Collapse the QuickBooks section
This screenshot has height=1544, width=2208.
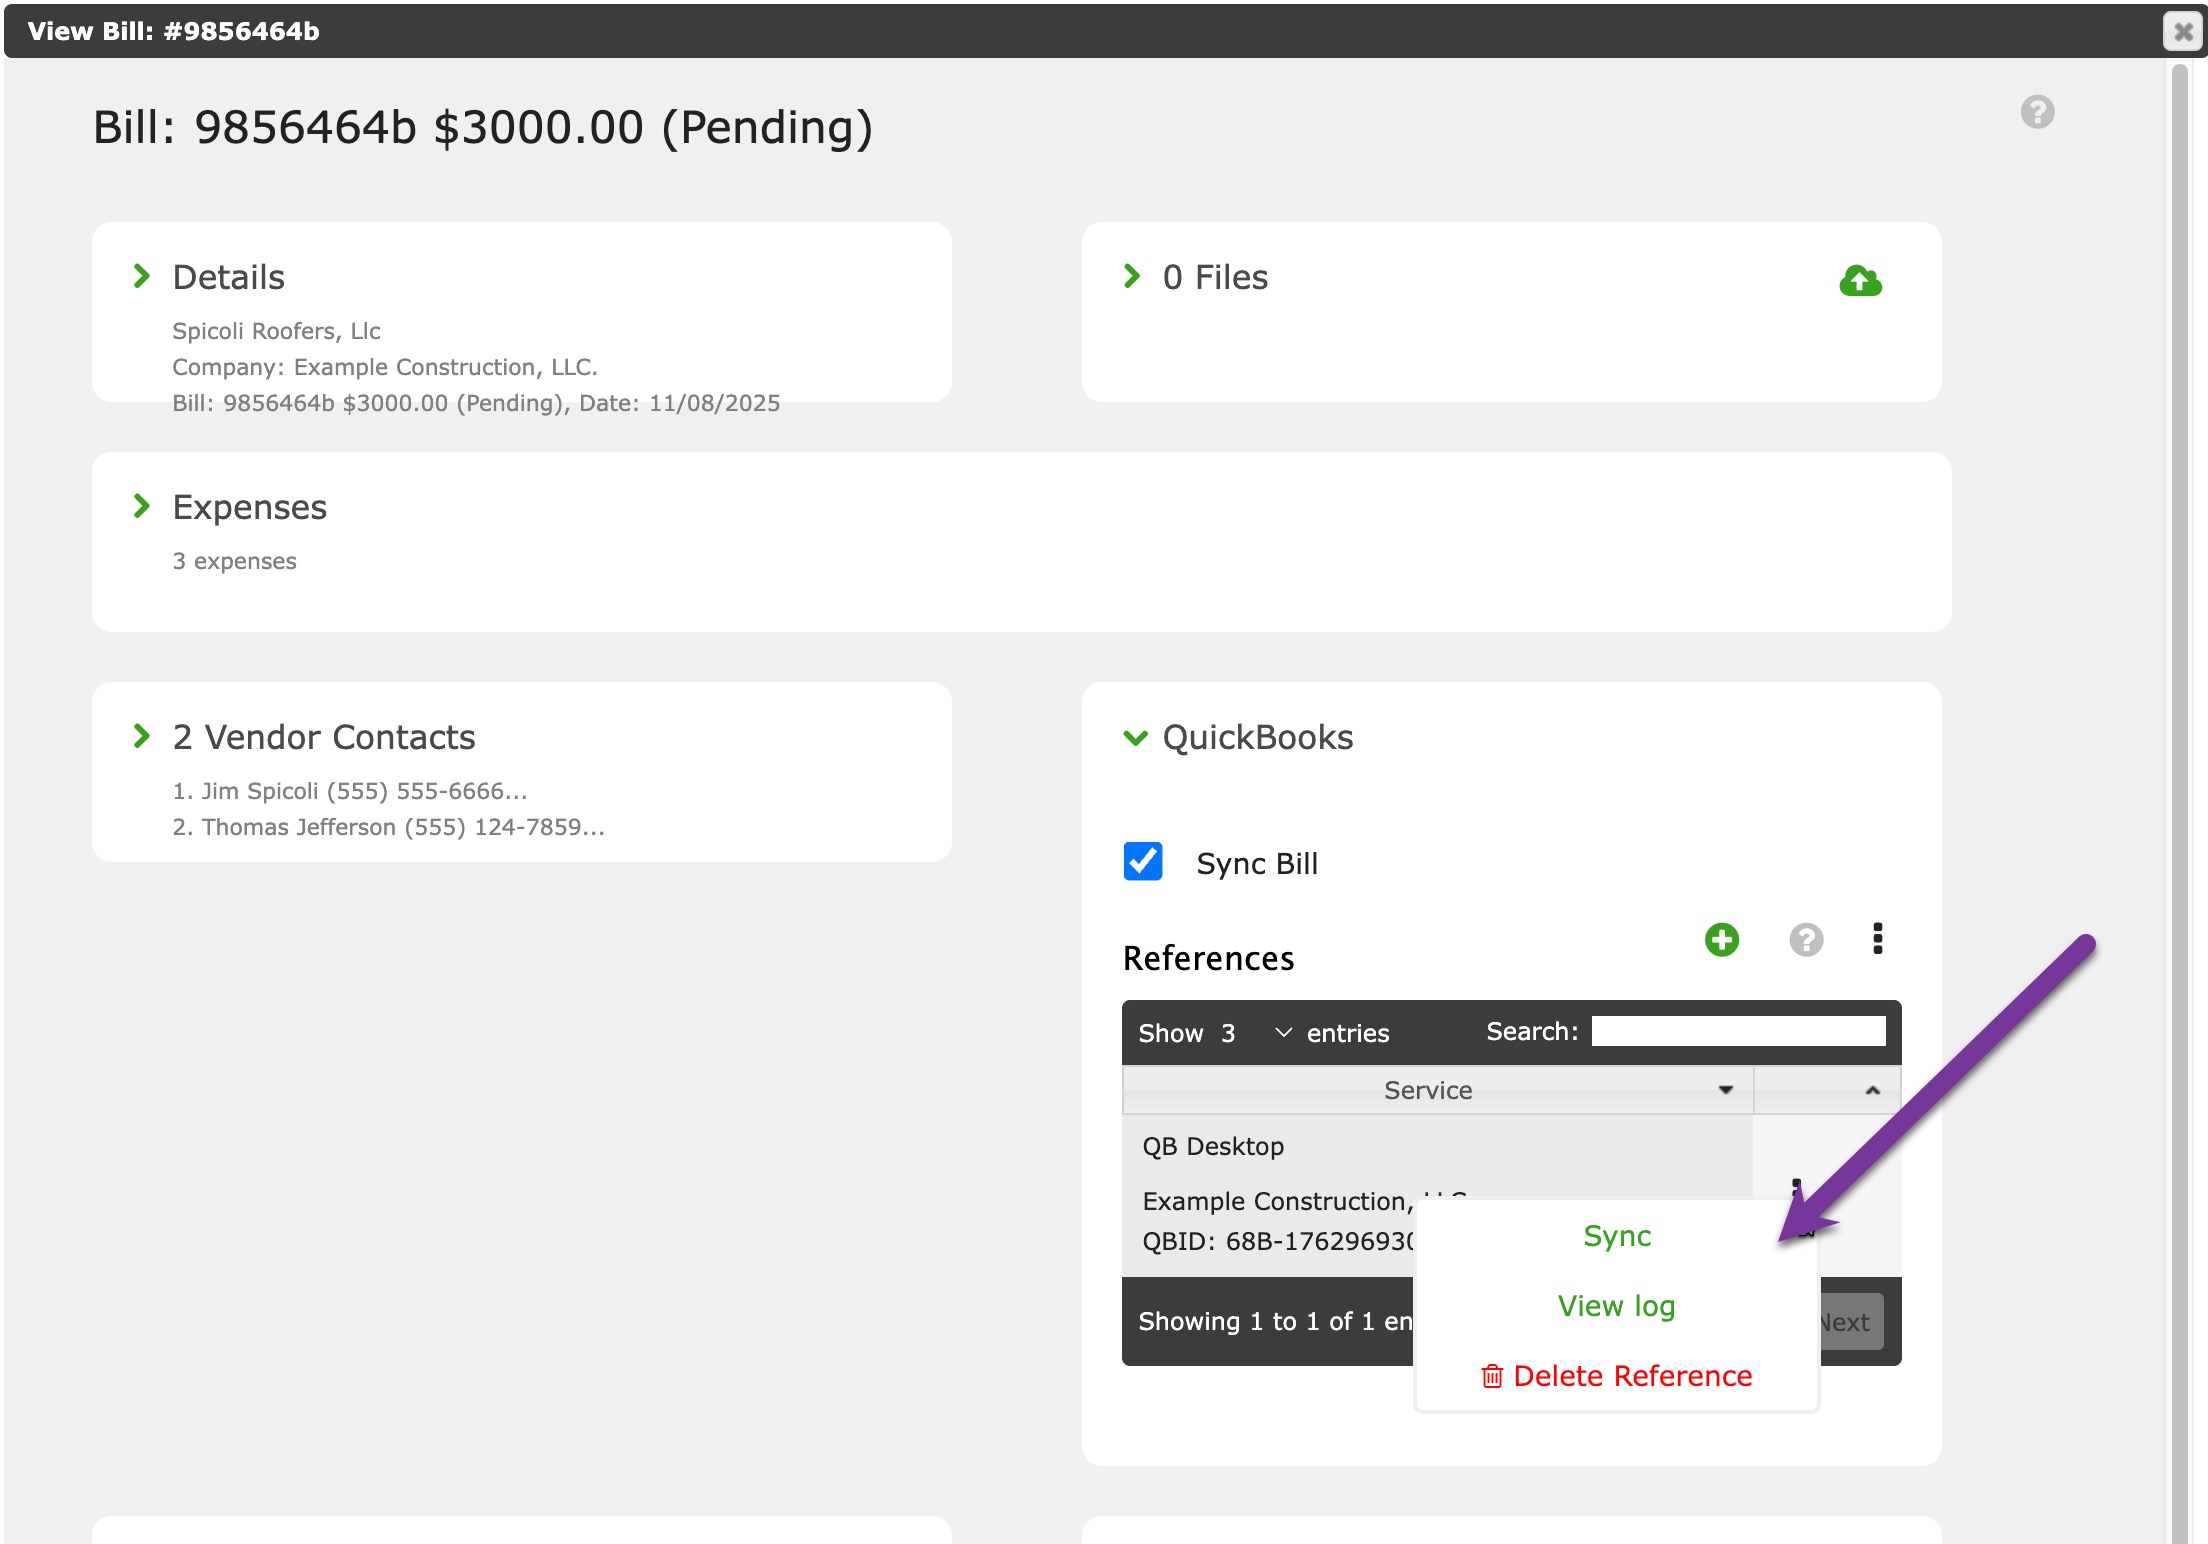point(1135,738)
